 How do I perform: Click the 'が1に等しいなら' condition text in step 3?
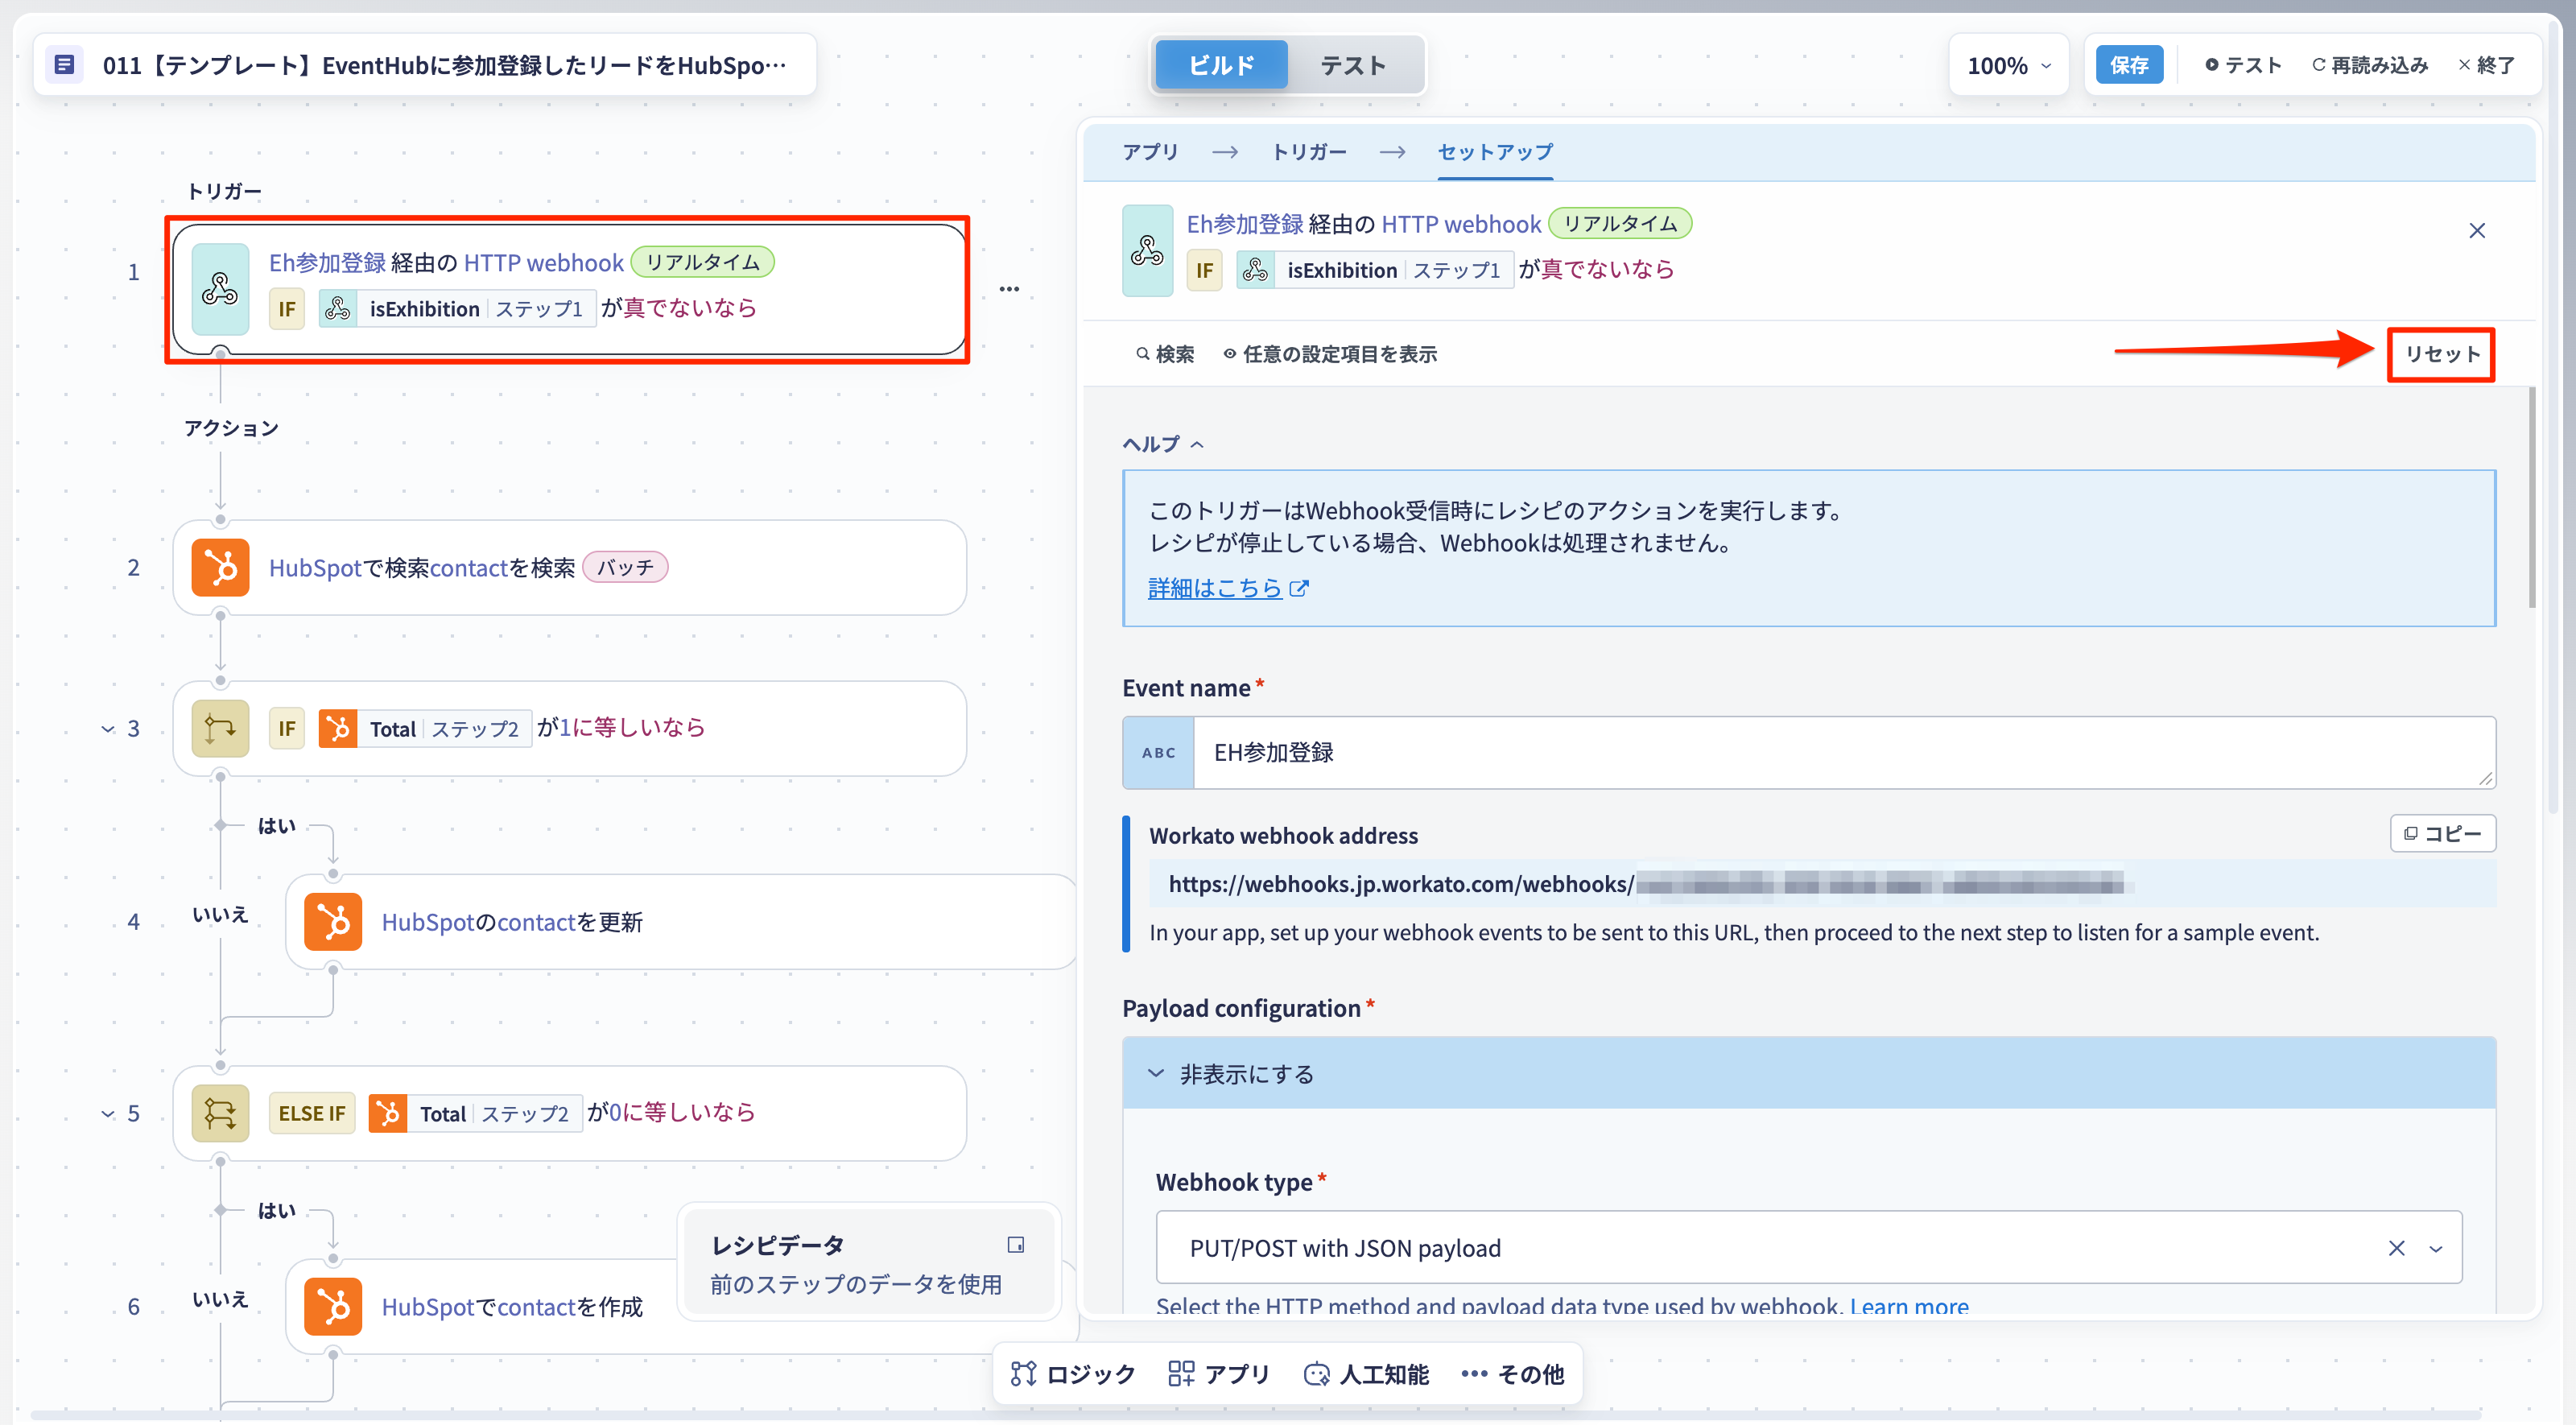pyautogui.click(x=621, y=727)
